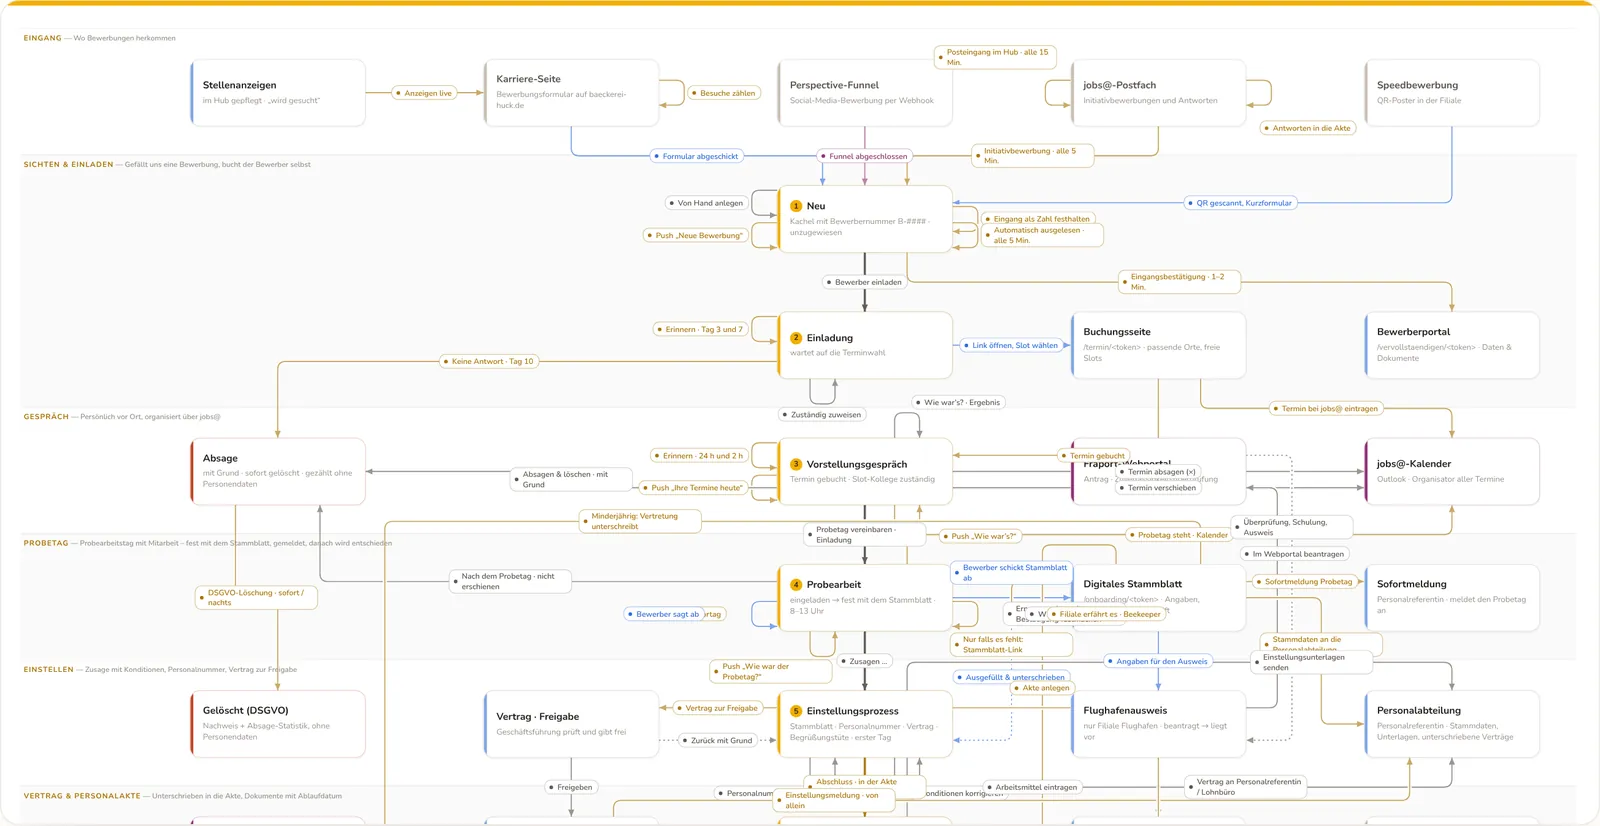Click the number 2 badge on Einladung card
Screen dimensions: 1600x826
pos(796,338)
